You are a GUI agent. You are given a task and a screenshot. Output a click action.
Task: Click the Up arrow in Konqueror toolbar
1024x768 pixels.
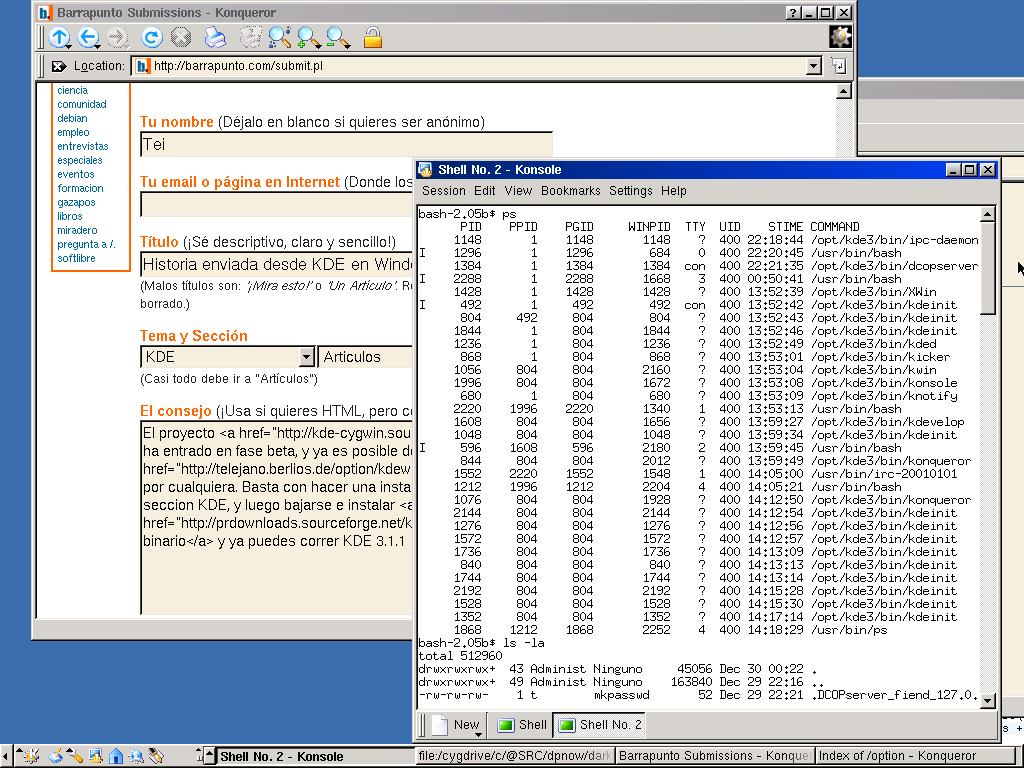pyautogui.click(x=59, y=37)
